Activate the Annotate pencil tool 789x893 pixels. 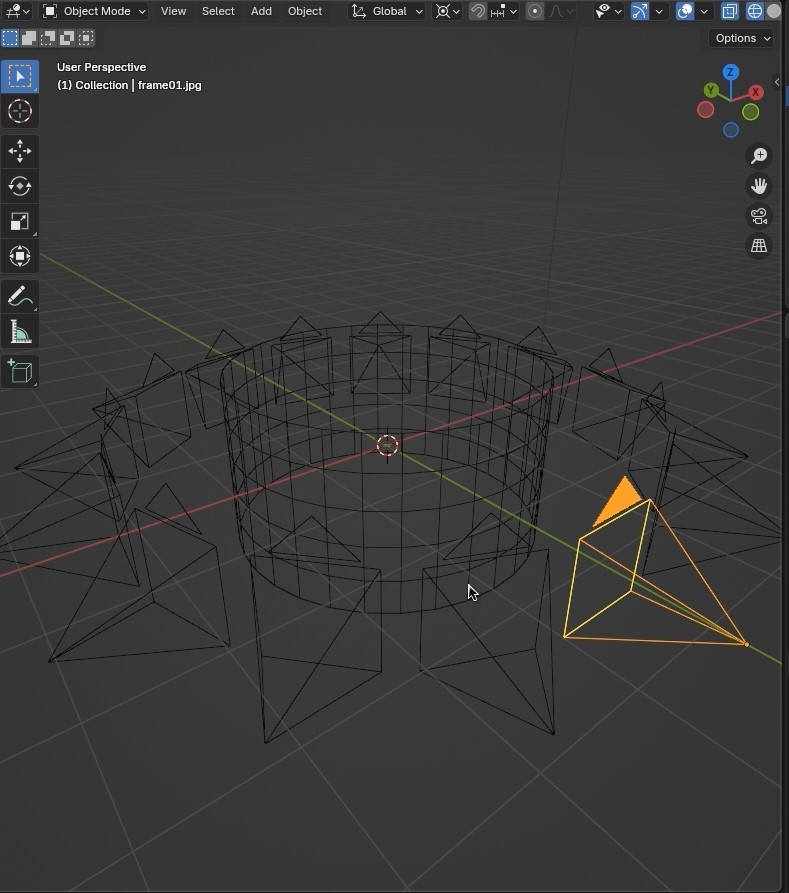tap(20, 296)
